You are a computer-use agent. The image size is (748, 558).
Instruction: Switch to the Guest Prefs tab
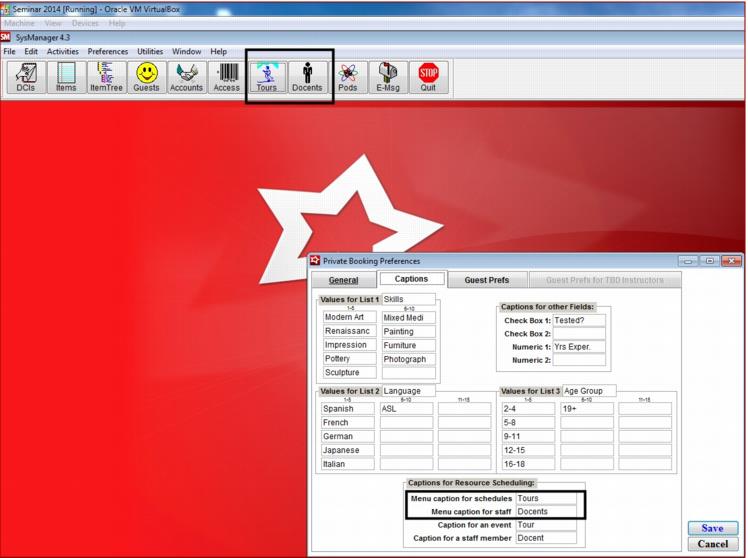tap(487, 280)
